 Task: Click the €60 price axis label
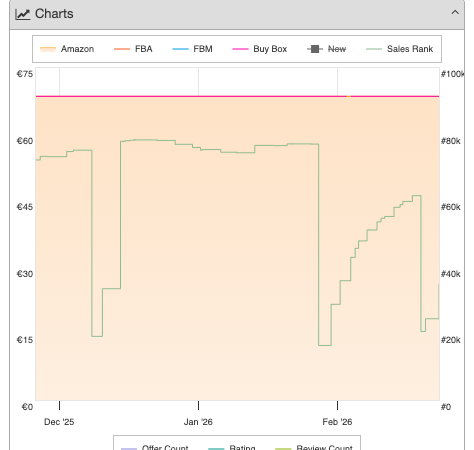tap(25, 141)
